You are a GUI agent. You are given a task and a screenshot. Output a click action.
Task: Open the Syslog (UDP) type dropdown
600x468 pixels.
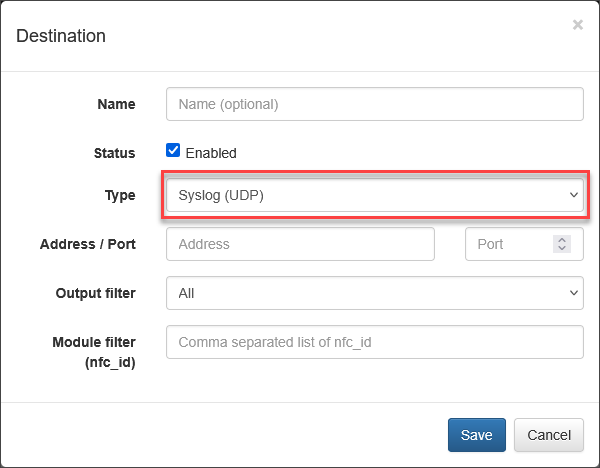coord(375,195)
